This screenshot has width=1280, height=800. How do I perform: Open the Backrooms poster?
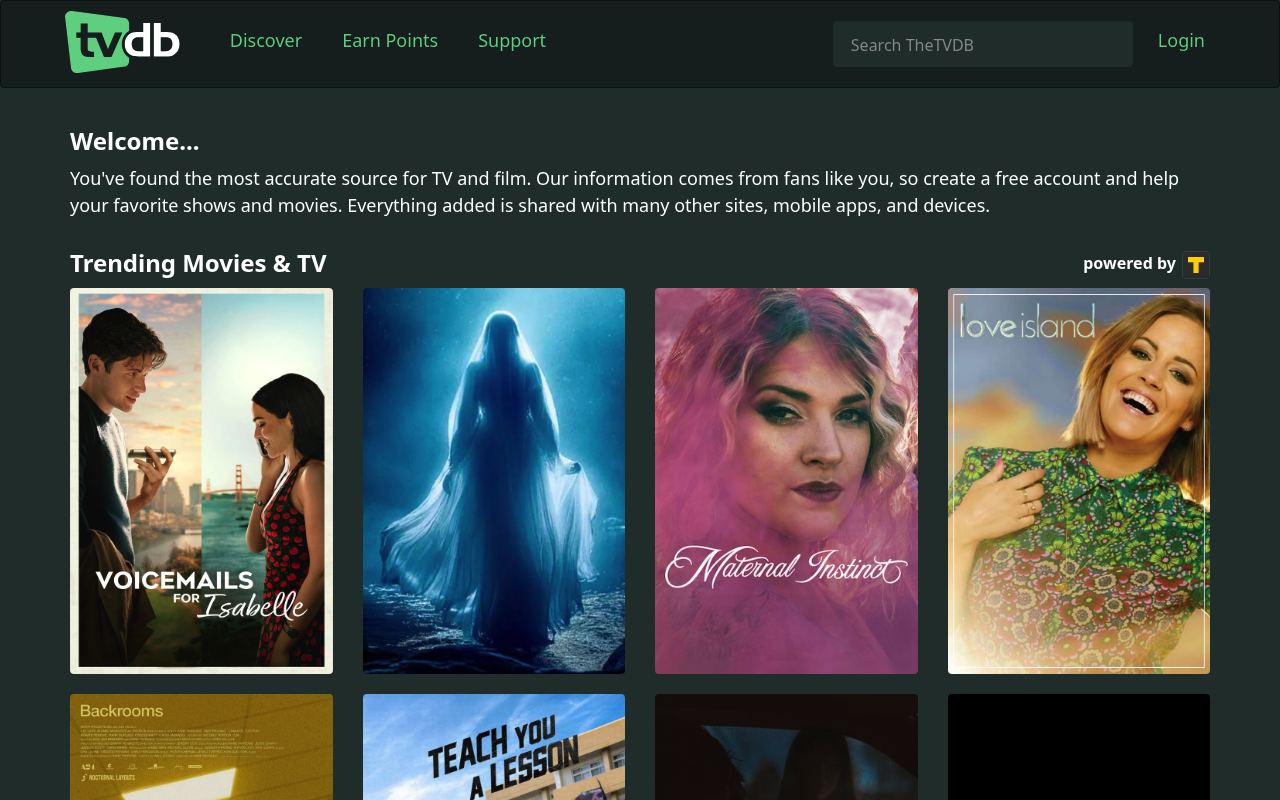coord(201,747)
